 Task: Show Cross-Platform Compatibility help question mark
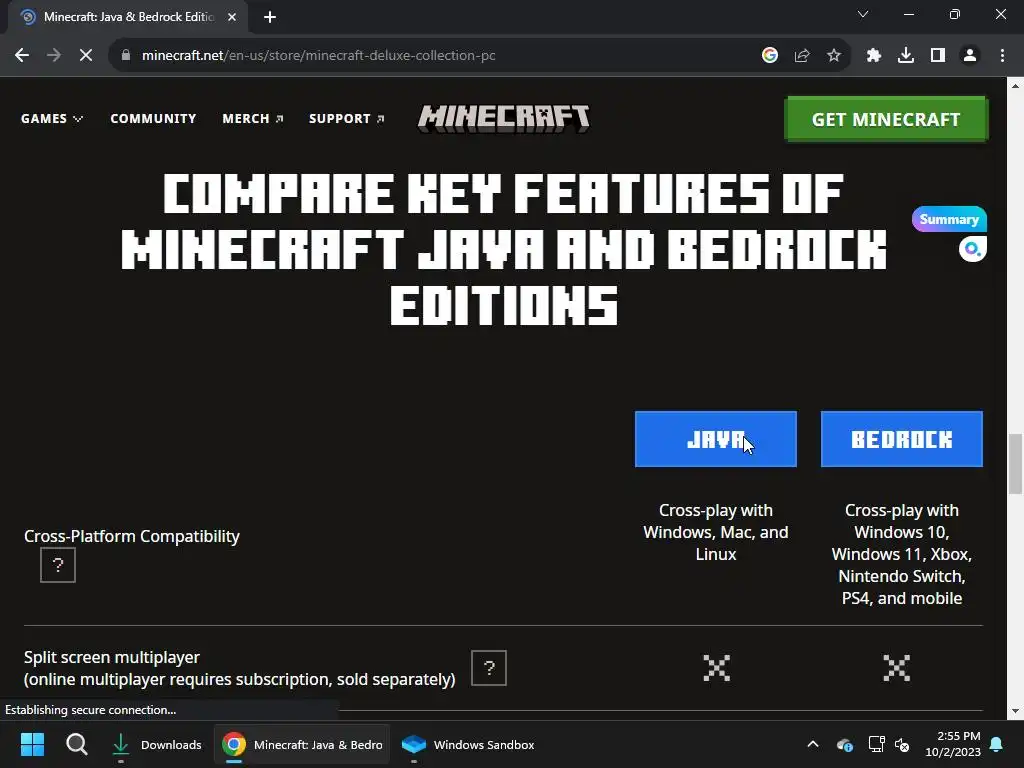[57, 565]
